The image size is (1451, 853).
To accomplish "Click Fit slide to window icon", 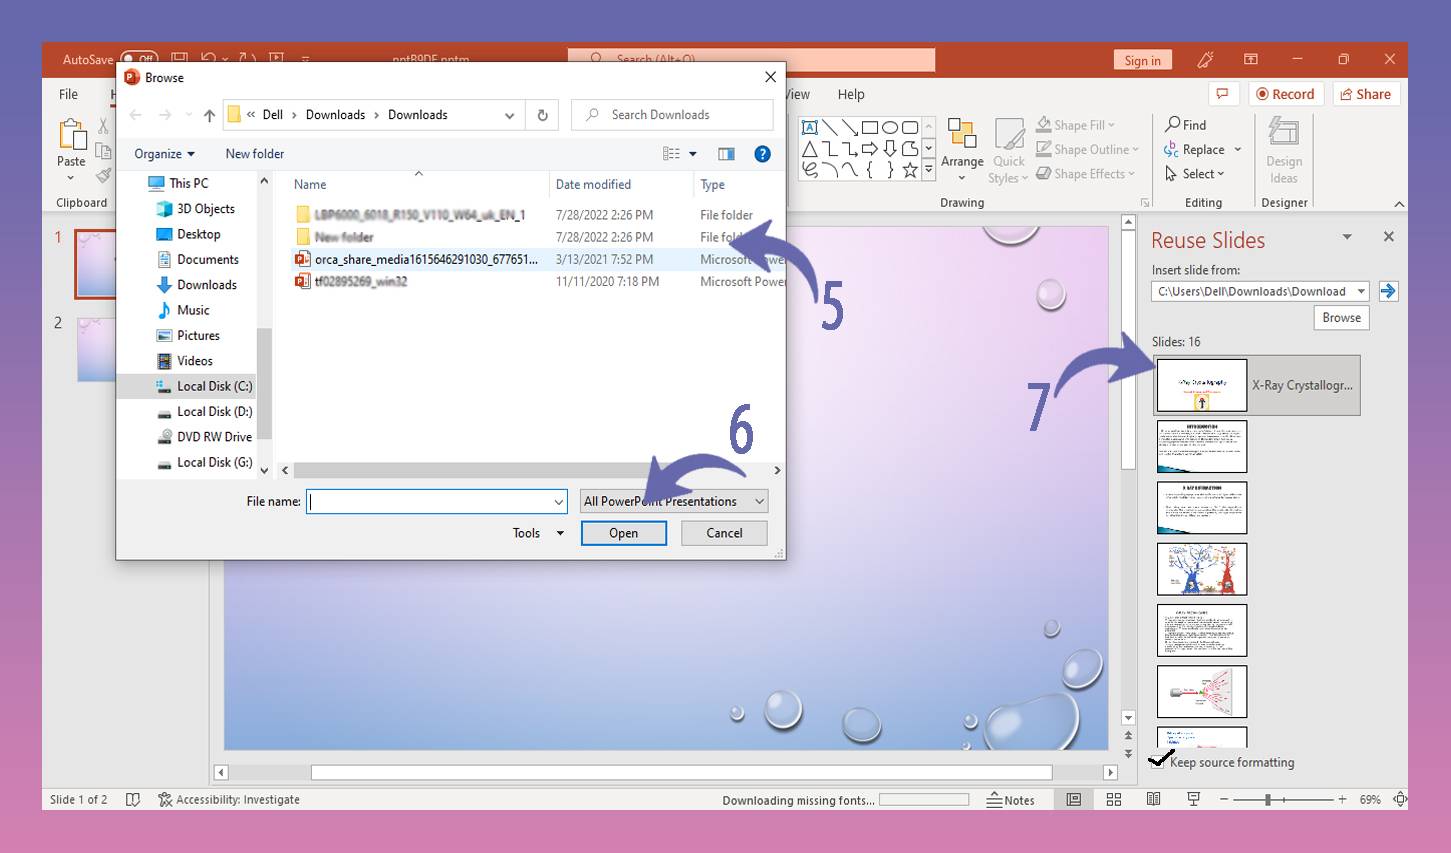I will point(1400,800).
